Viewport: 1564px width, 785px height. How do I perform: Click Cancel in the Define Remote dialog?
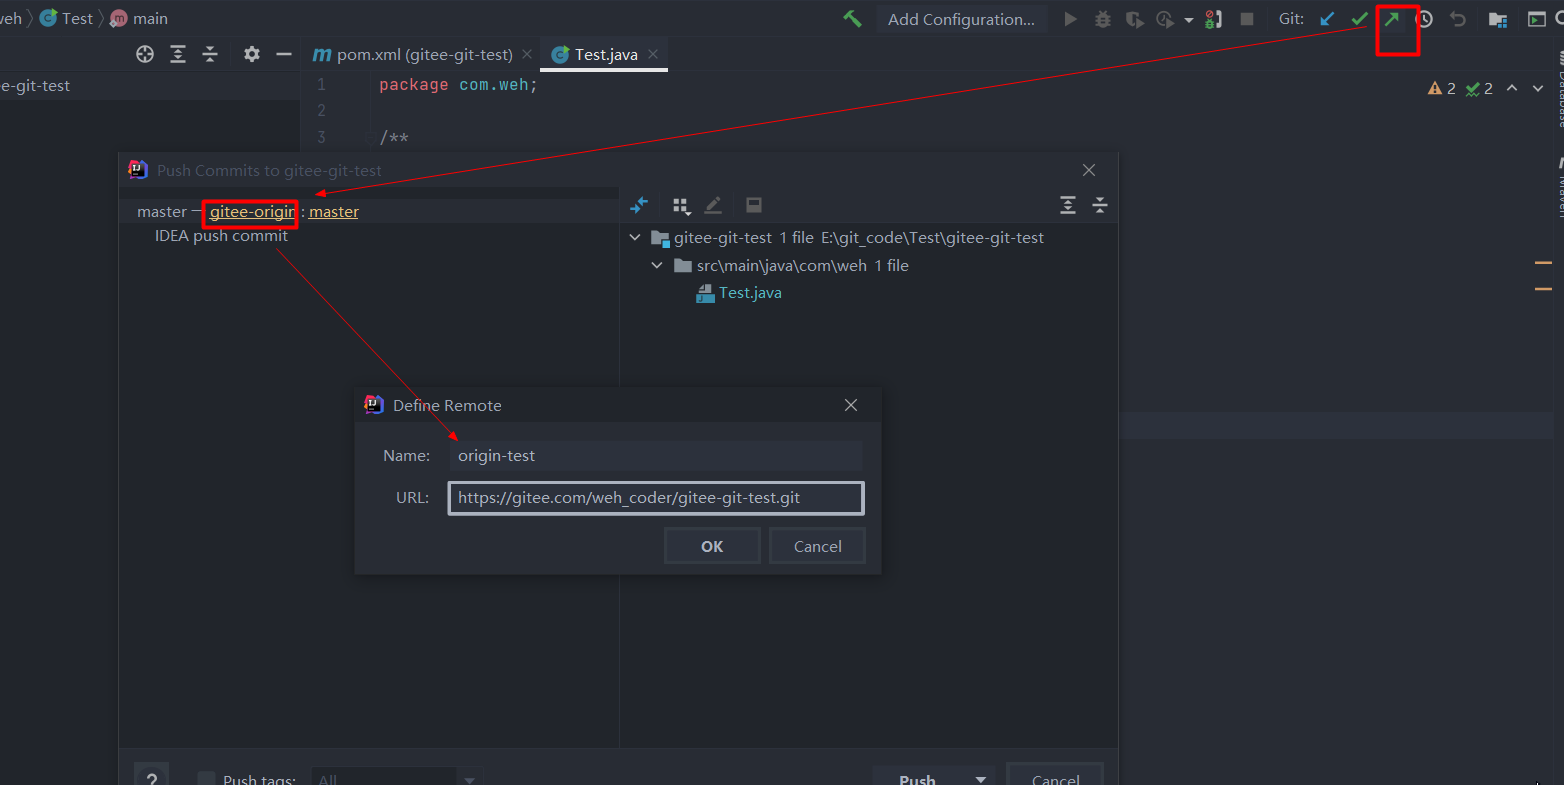click(817, 546)
